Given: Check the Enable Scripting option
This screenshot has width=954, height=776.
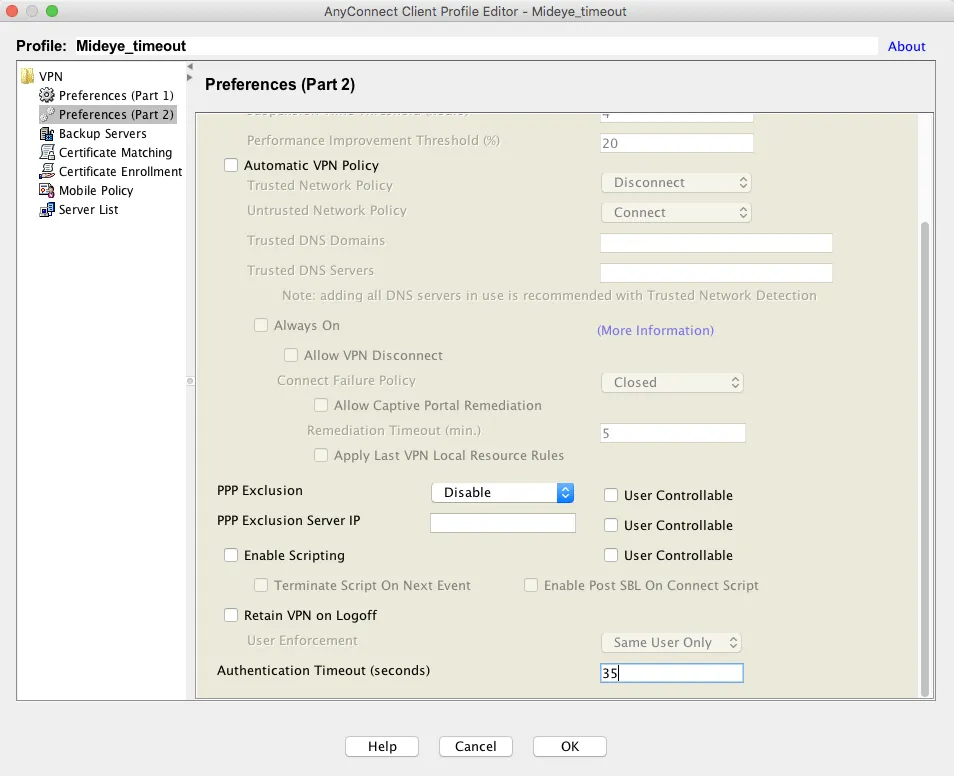Looking at the screenshot, I should click(231, 555).
